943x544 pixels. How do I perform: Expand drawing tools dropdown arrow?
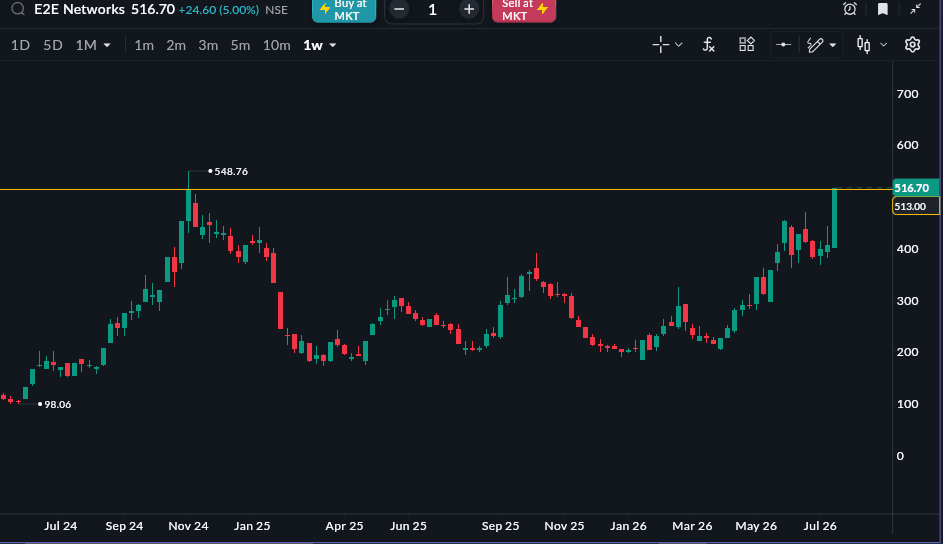point(833,46)
